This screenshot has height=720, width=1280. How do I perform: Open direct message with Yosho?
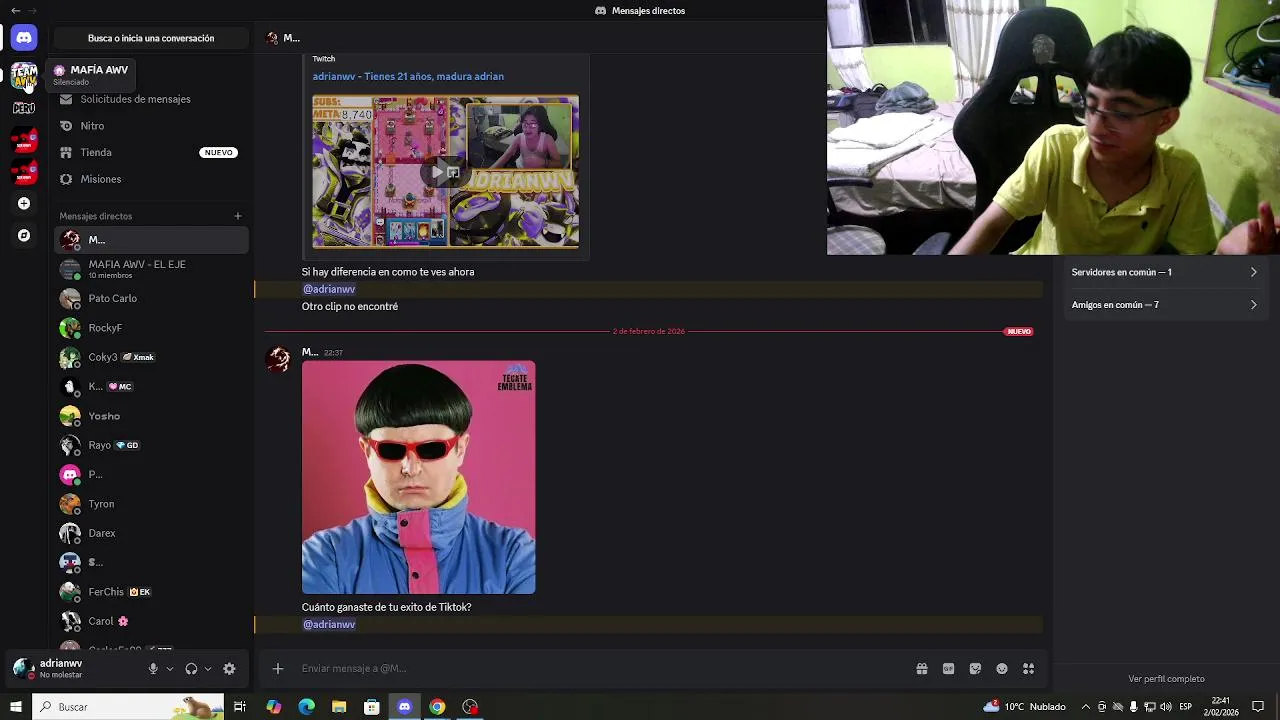[151, 416]
